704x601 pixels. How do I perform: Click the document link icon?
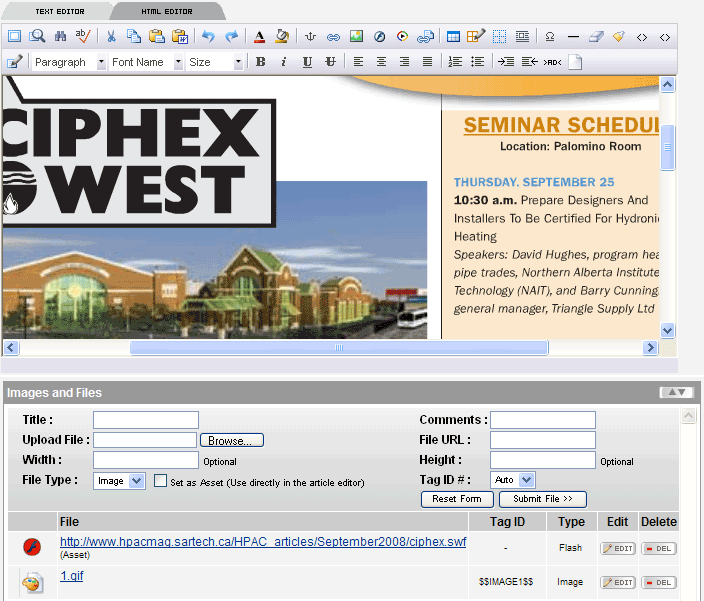click(425, 36)
